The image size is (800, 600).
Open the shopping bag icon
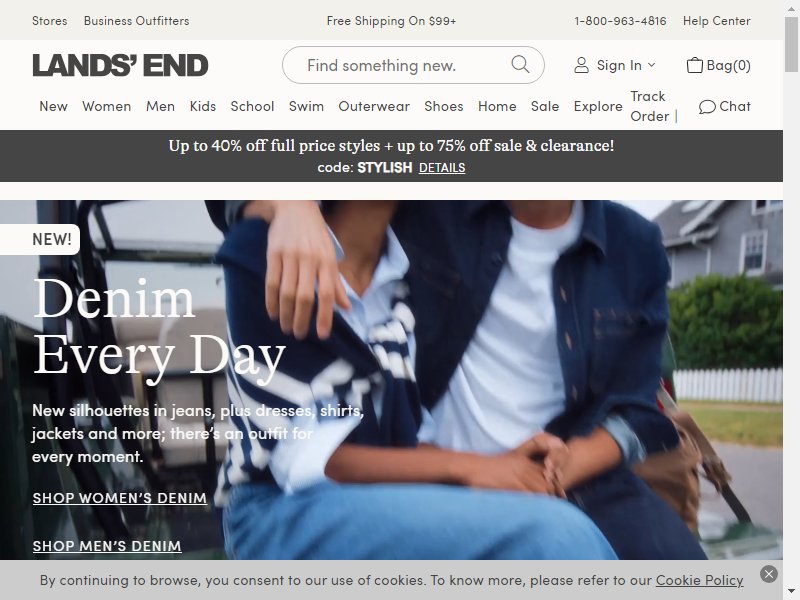click(x=694, y=65)
